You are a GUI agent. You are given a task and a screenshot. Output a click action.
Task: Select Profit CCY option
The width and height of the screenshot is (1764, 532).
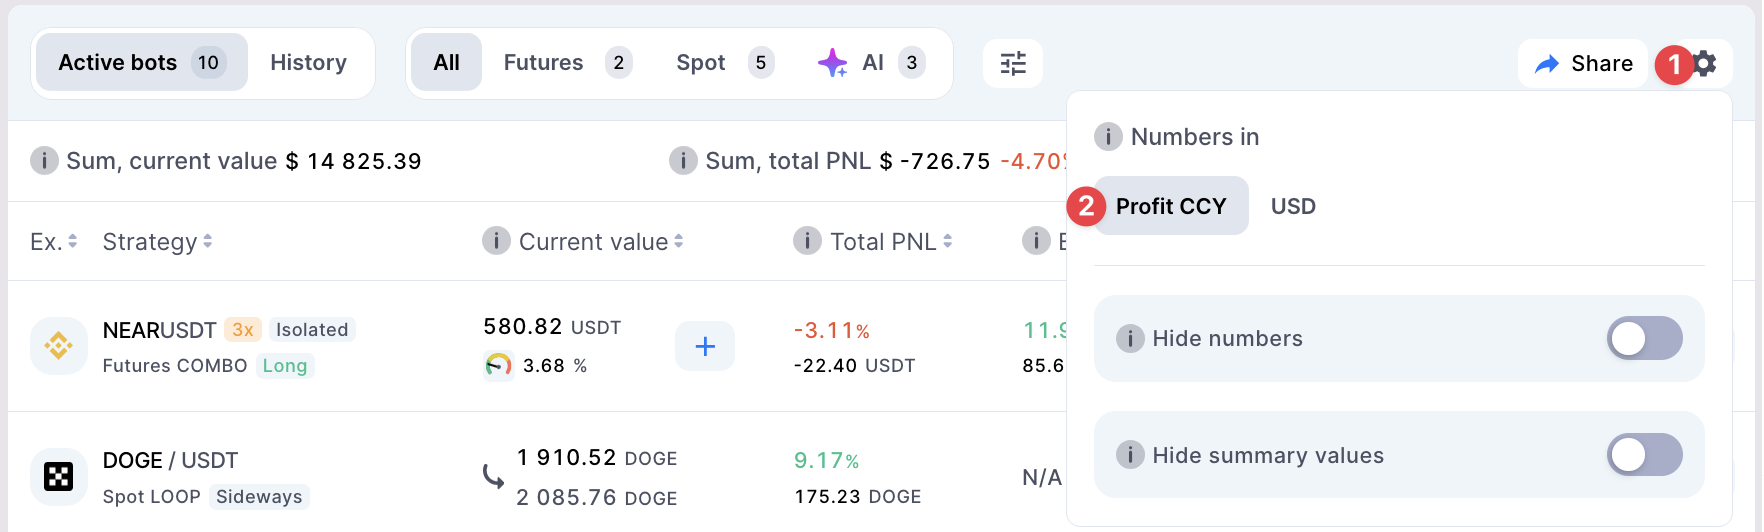1170,207
